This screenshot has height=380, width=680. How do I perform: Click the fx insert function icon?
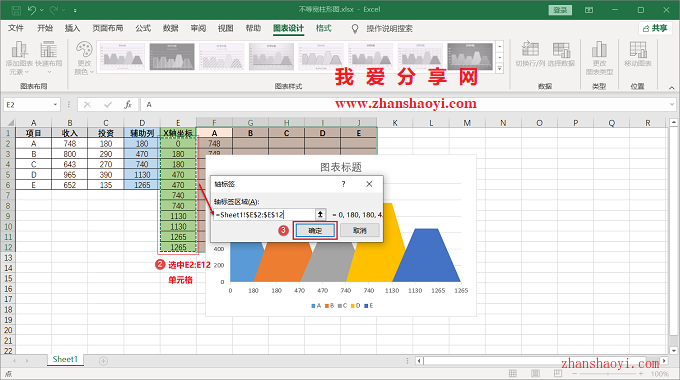(x=128, y=105)
